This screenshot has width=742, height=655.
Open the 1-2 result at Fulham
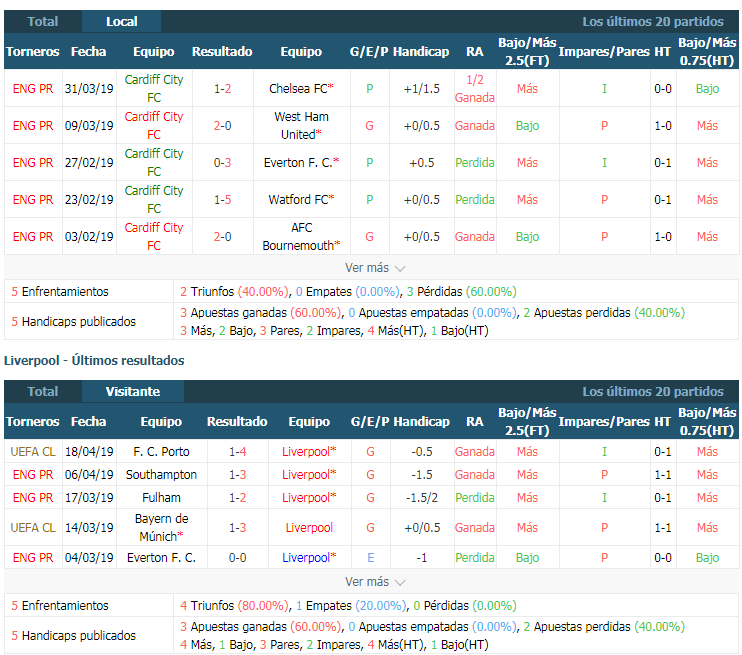238,497
